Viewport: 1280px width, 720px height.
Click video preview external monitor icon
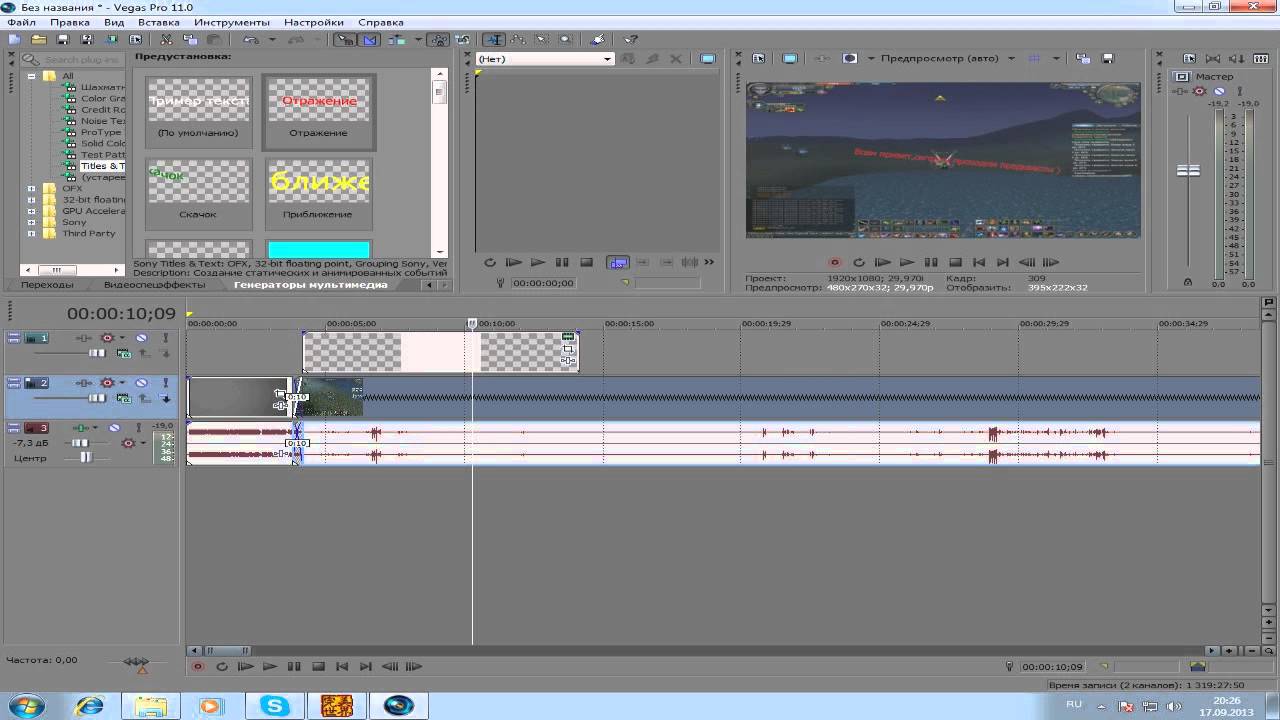pyautogui.click(x=790, y=59)
